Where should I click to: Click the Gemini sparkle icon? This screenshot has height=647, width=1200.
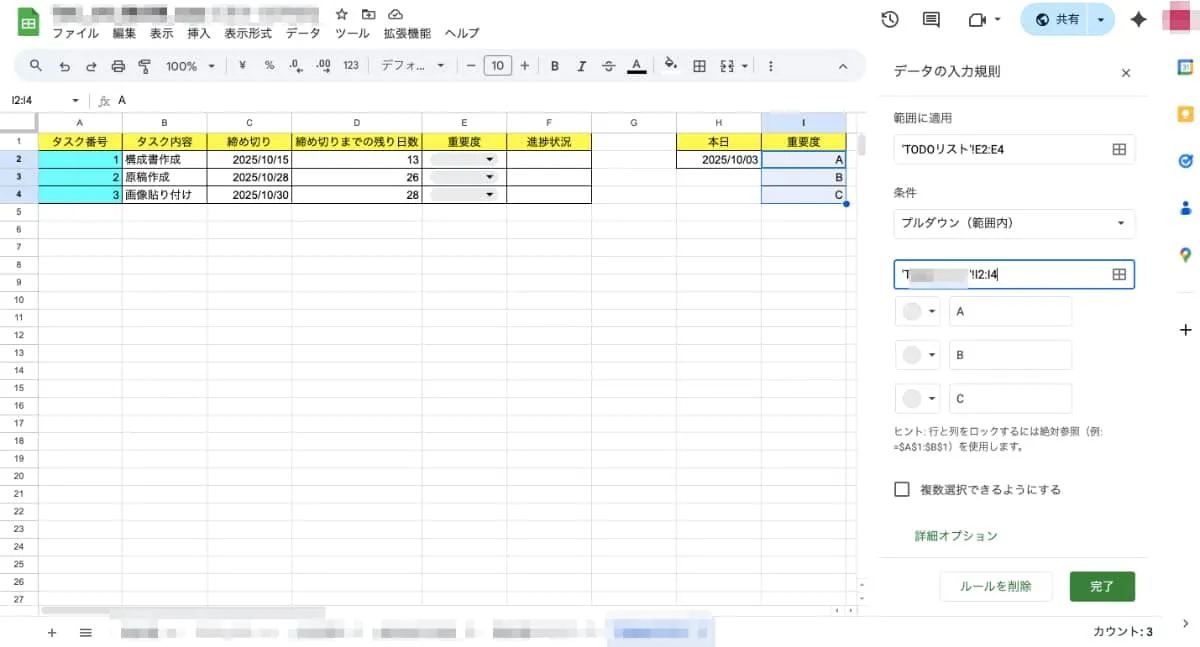coord(1139,19)
